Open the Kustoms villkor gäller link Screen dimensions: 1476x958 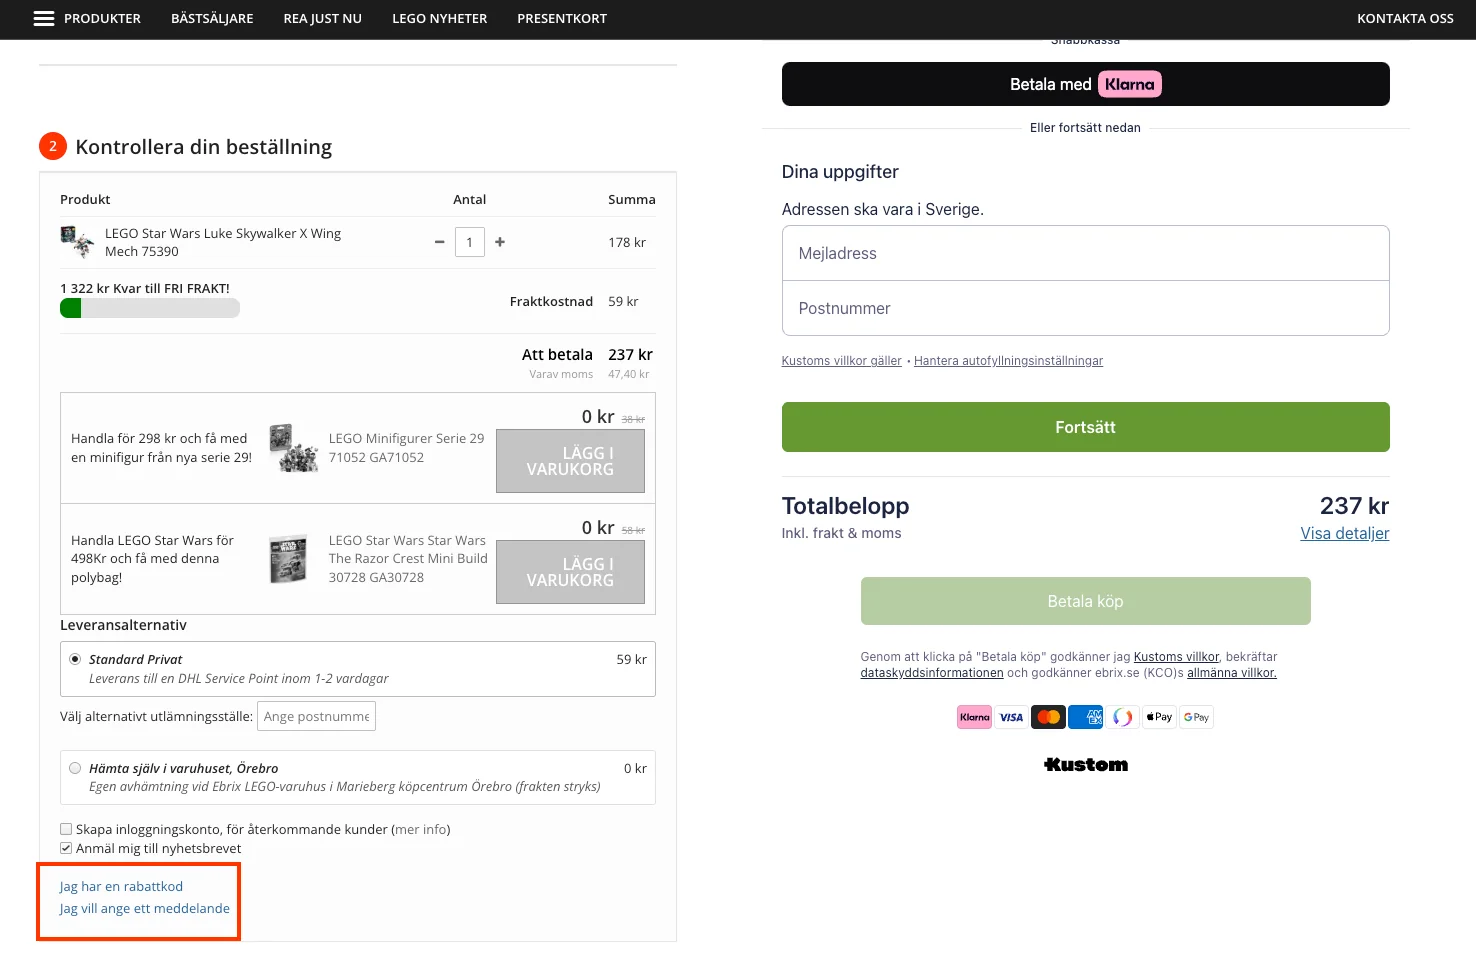pyautogui.click(x=842, y=361)
